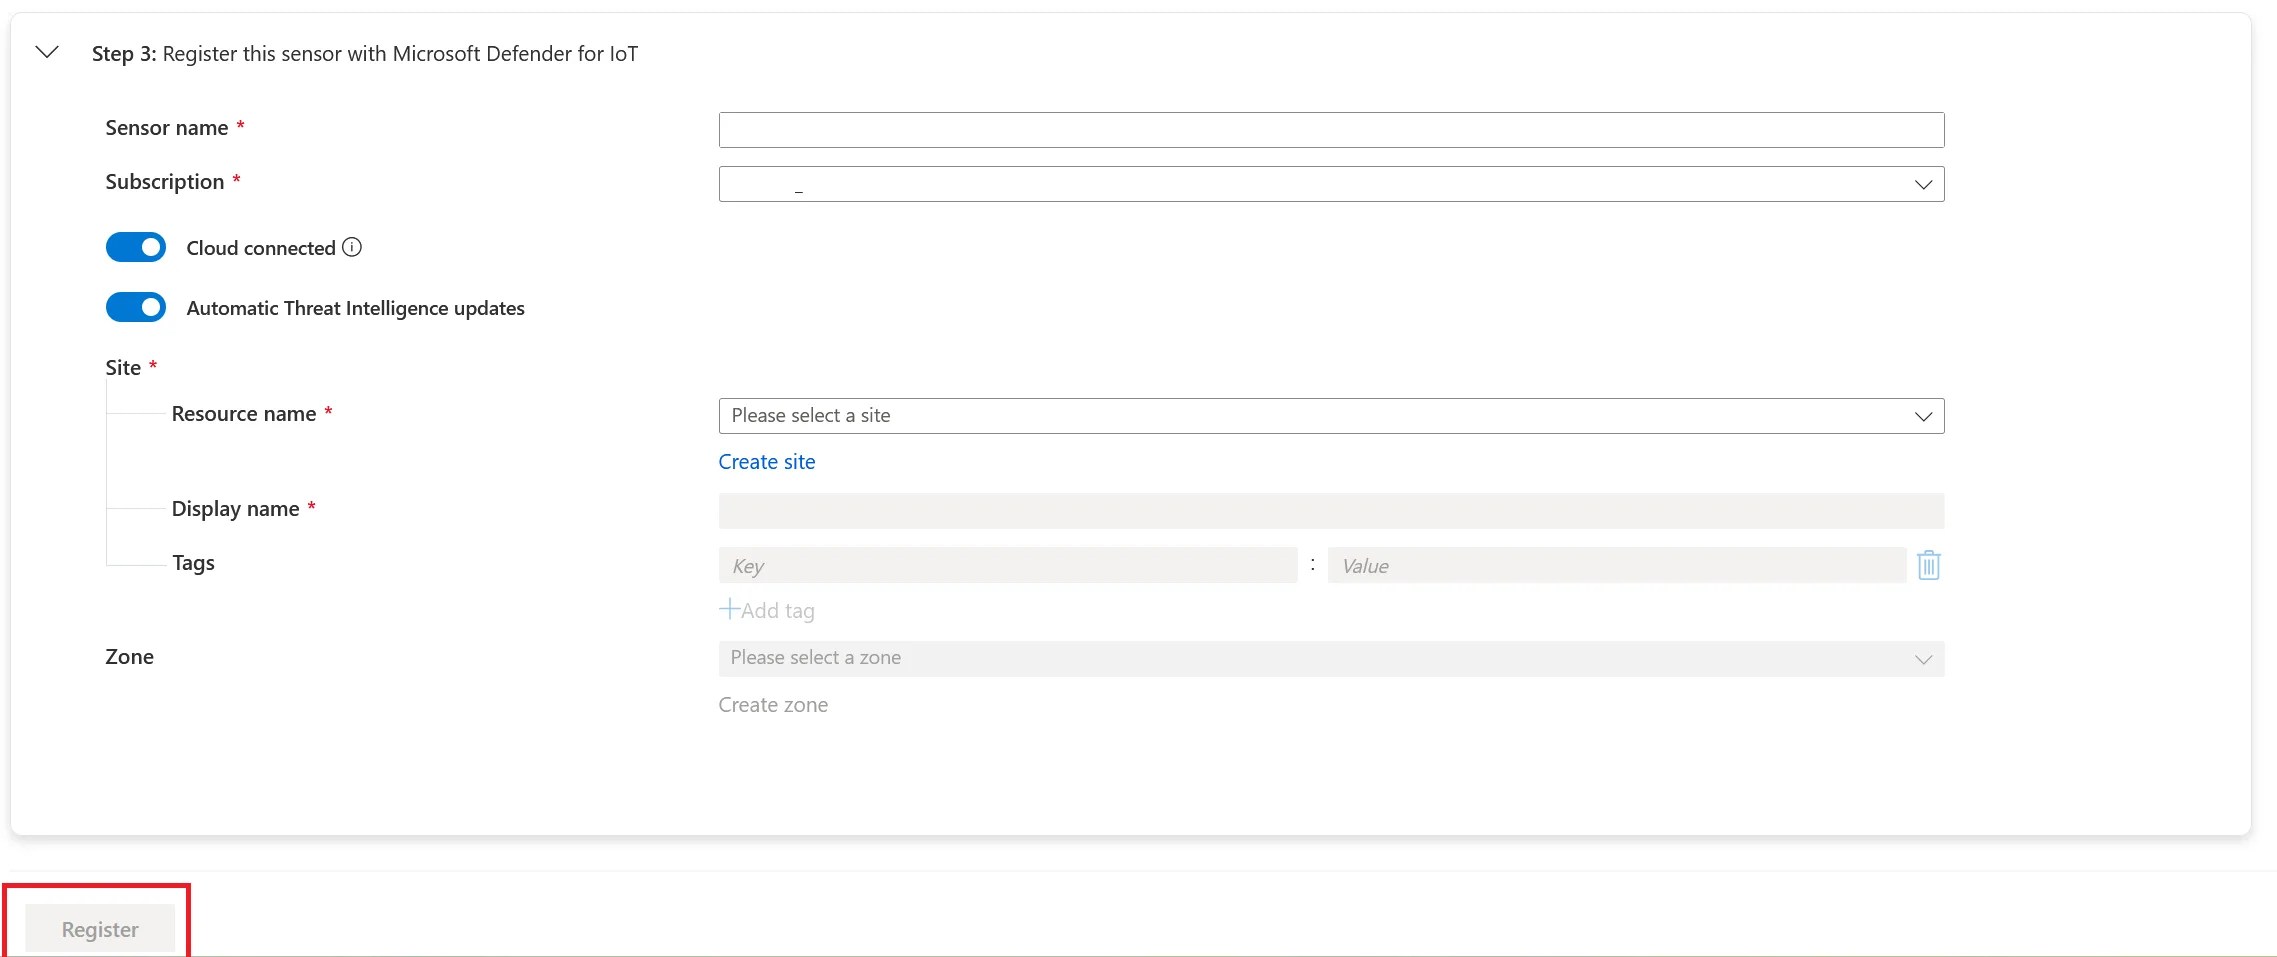Show Cloud connected info tooltip icon
Viewport: 2277px width, 957px height.
(x=352, y=247)
